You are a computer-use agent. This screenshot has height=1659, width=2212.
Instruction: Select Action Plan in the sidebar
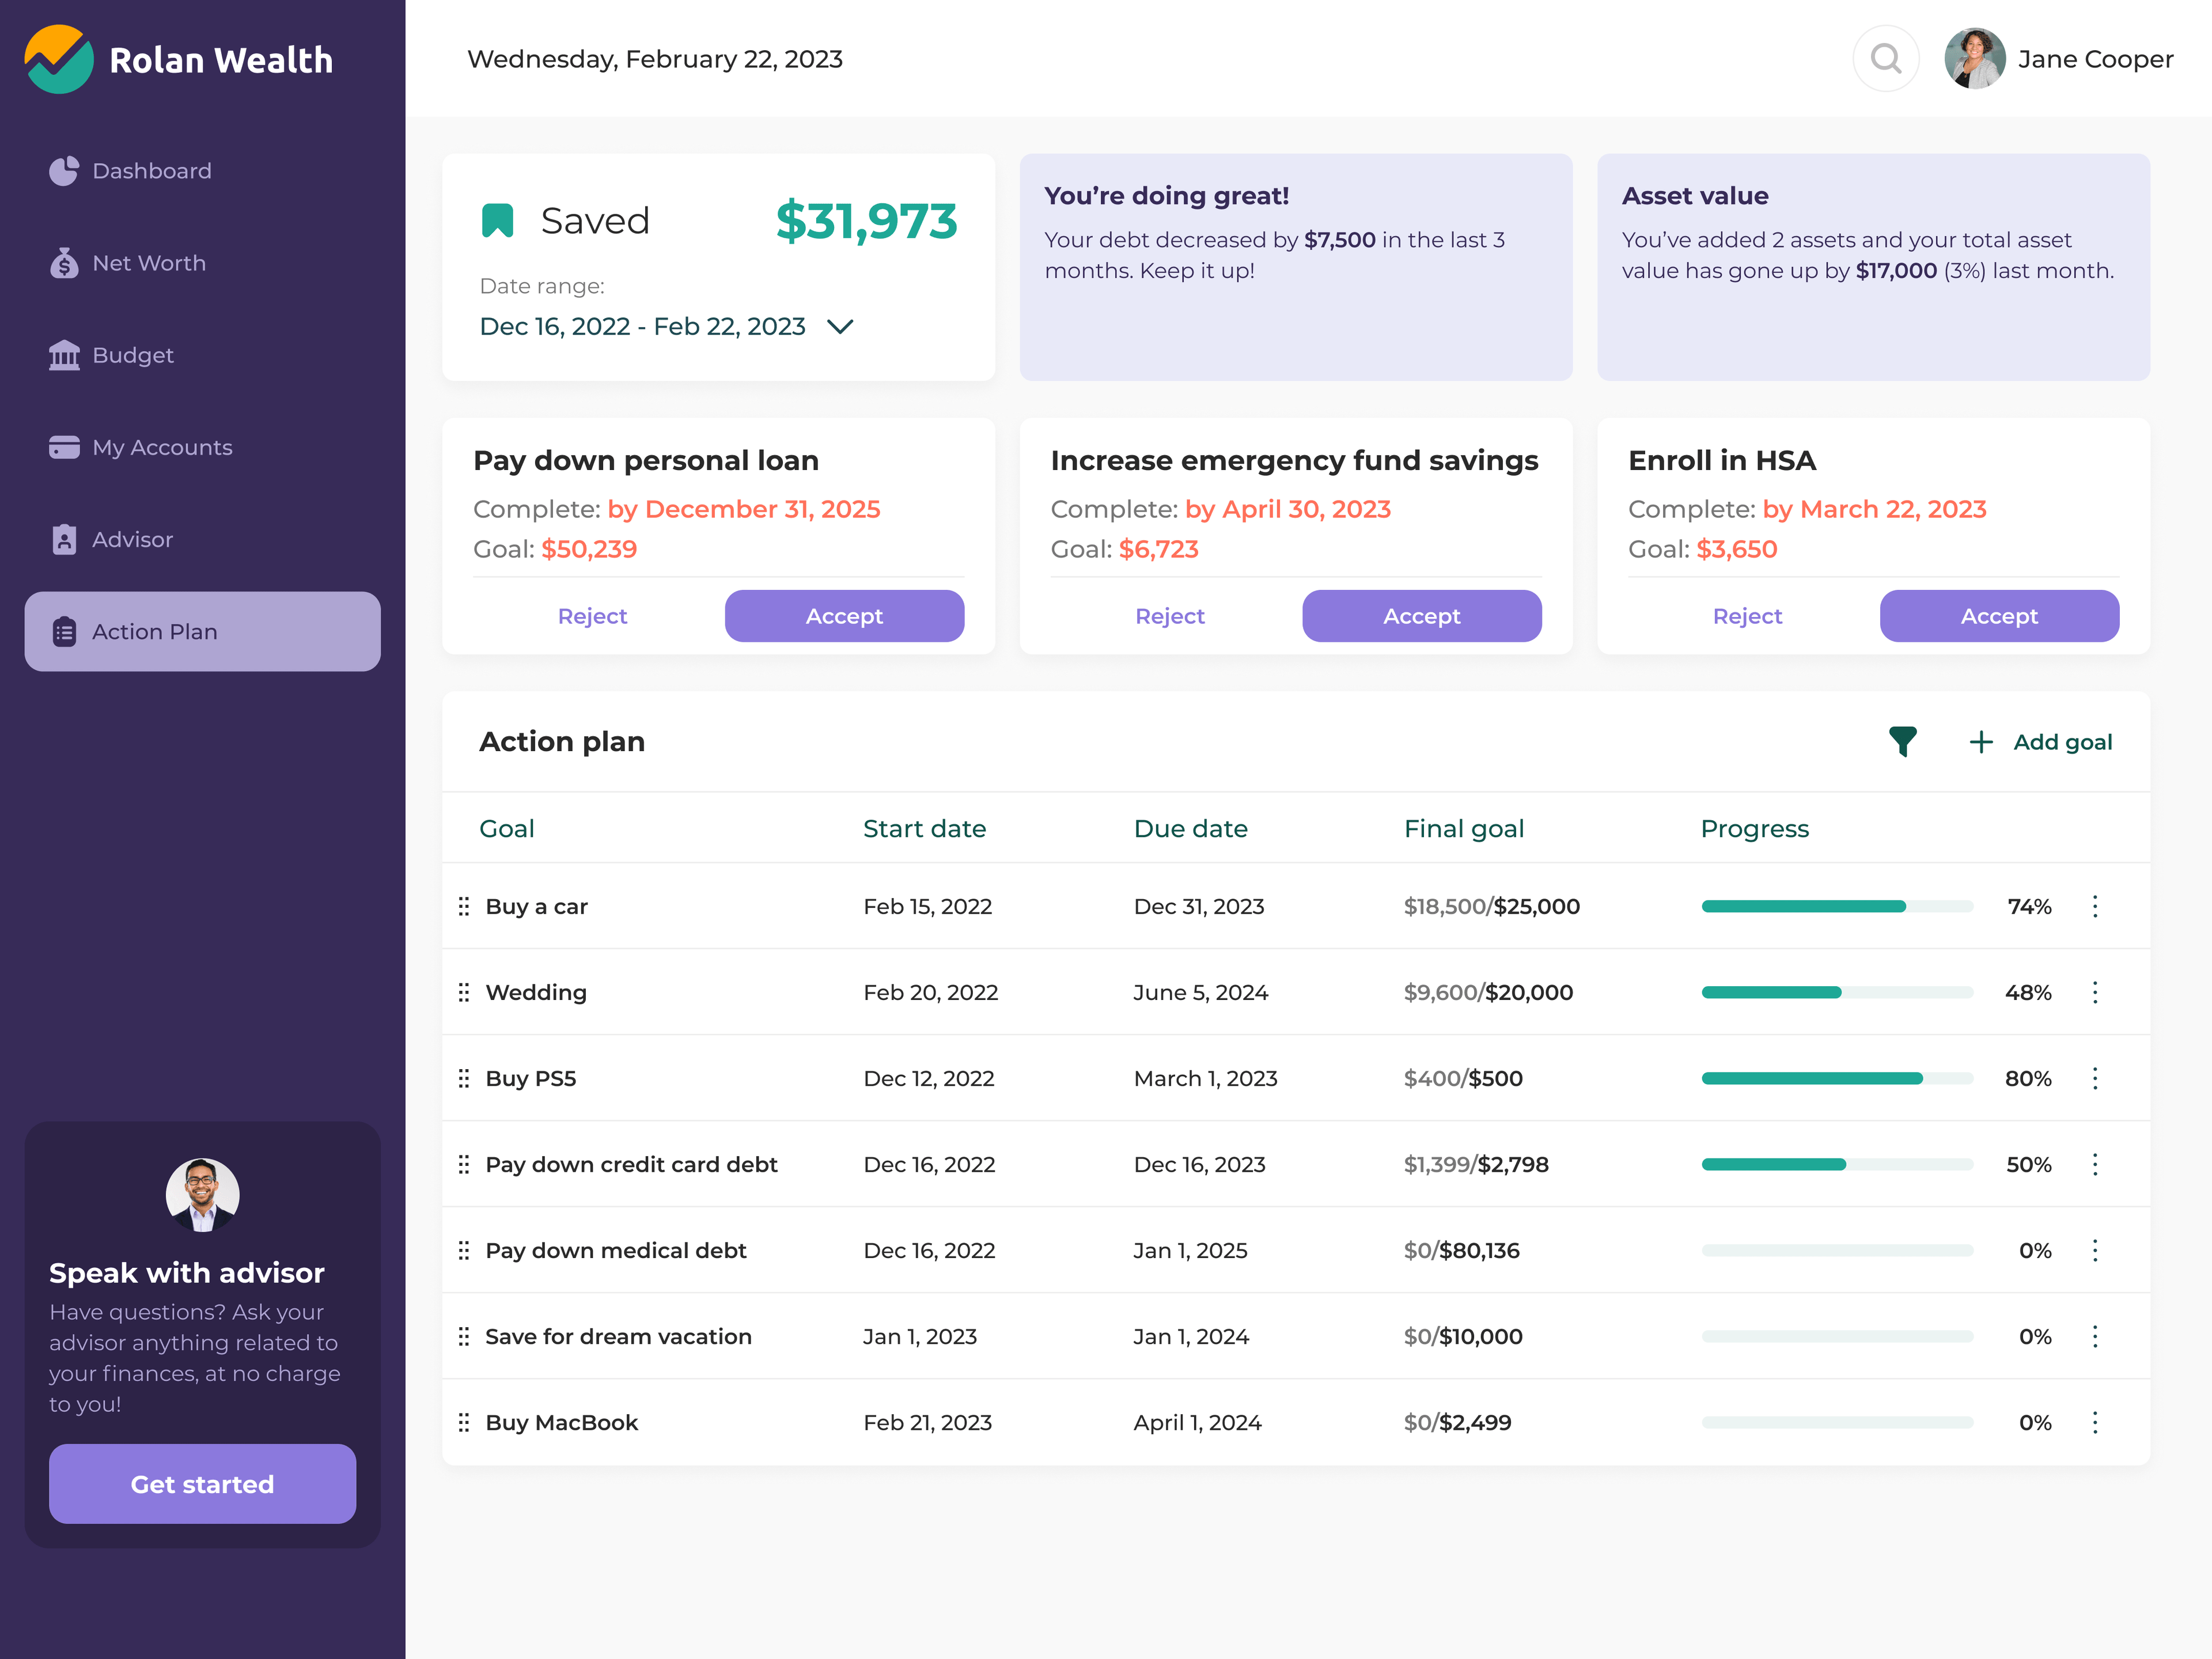click(x=202, y=631)
